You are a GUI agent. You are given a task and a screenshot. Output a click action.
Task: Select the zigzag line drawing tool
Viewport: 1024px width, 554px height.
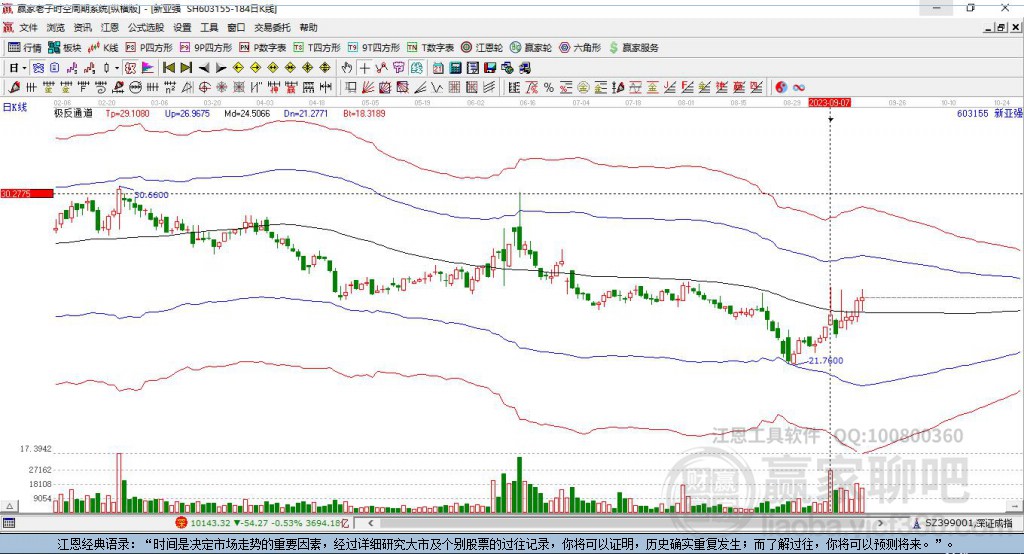(x=437, y=87)
